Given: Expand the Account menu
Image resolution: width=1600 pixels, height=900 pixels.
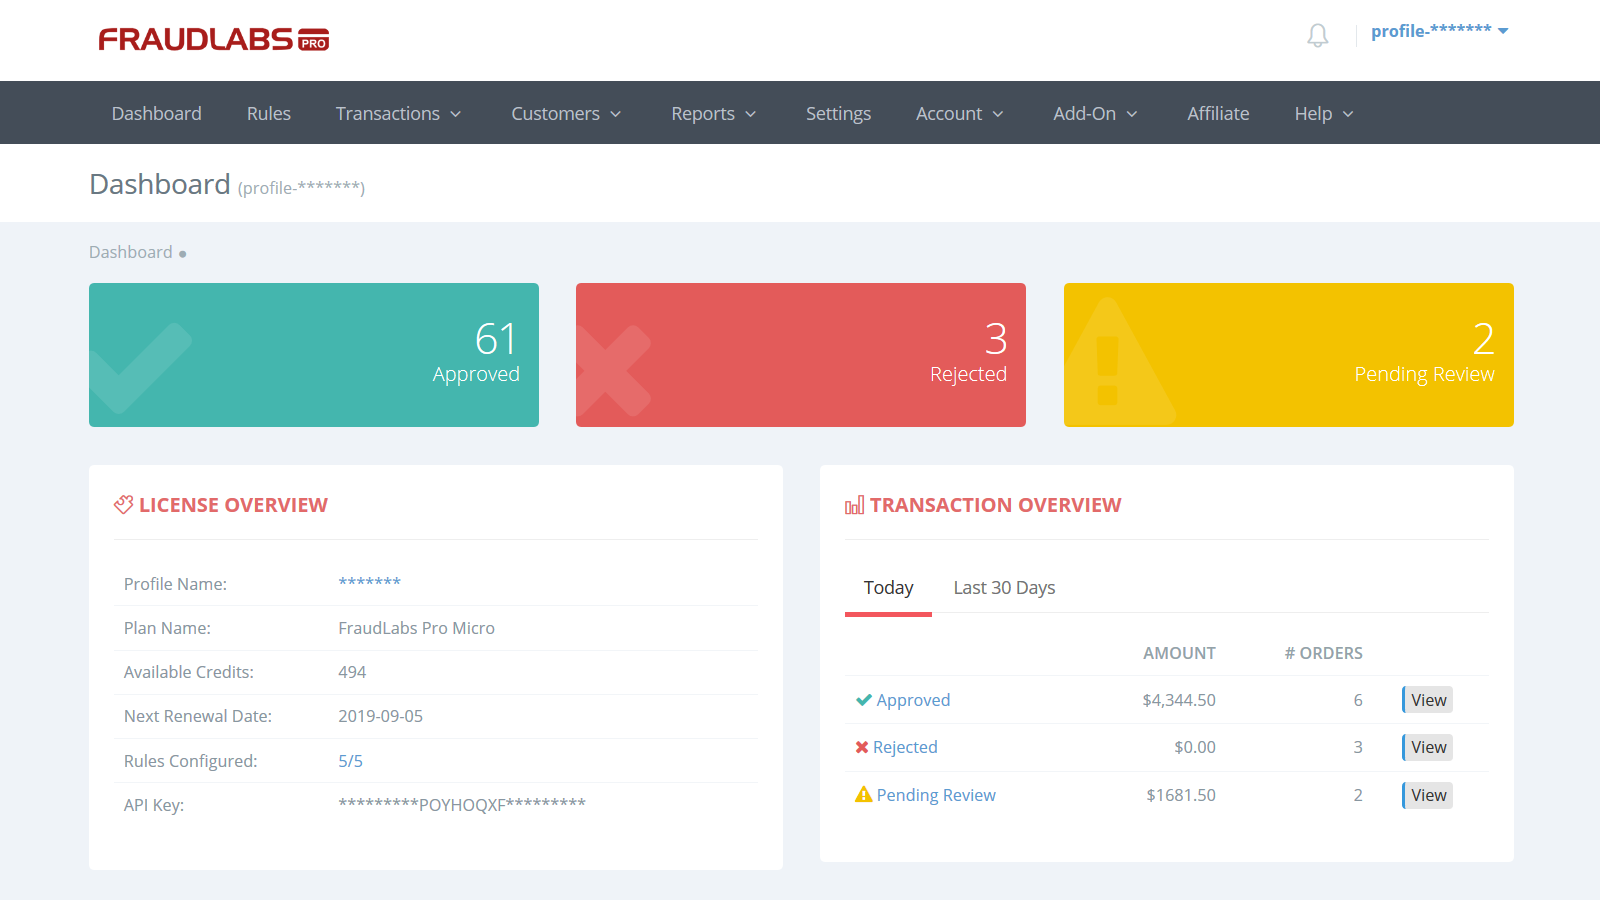Looking at the screenshot, I should click(959, 113).
